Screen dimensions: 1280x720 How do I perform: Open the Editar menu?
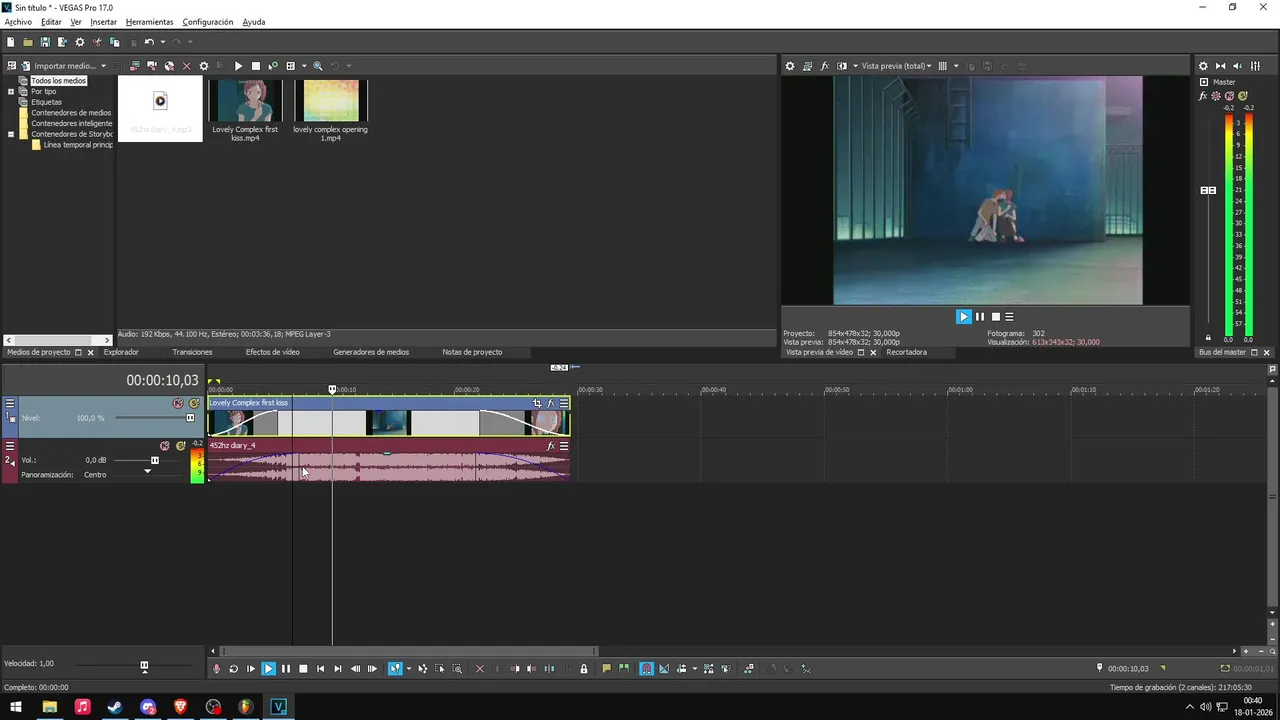pyautogui.click(x=51, y=22)
